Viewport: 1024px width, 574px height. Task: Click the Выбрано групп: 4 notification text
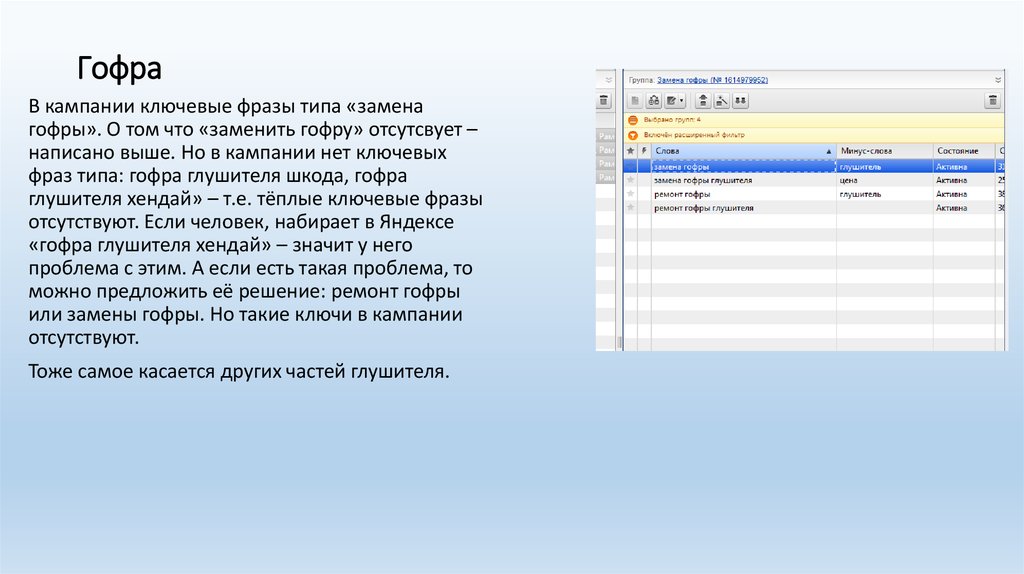tap(672, 120)
